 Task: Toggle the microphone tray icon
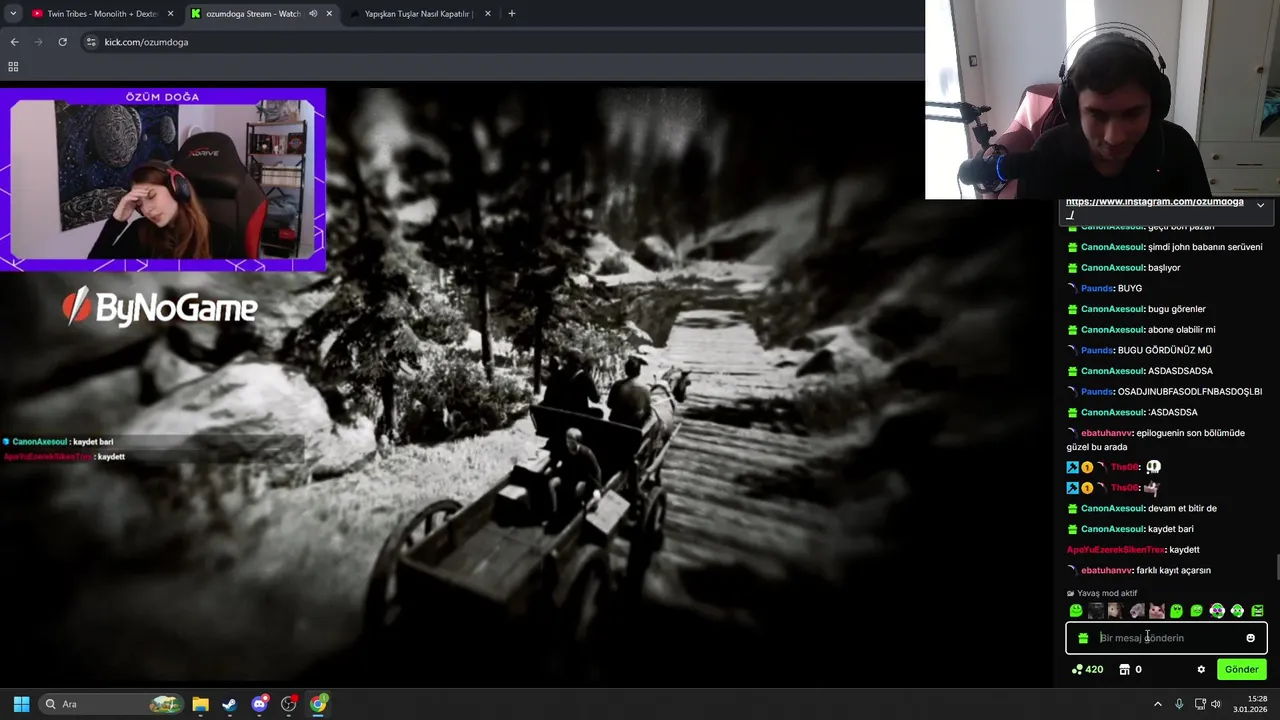(1179, 704)
